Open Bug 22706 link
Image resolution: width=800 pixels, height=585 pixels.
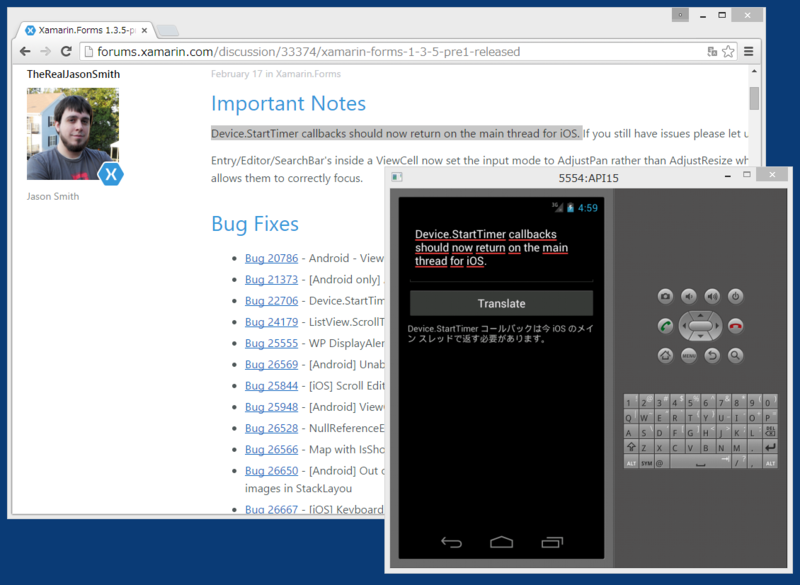click(271, 301)
